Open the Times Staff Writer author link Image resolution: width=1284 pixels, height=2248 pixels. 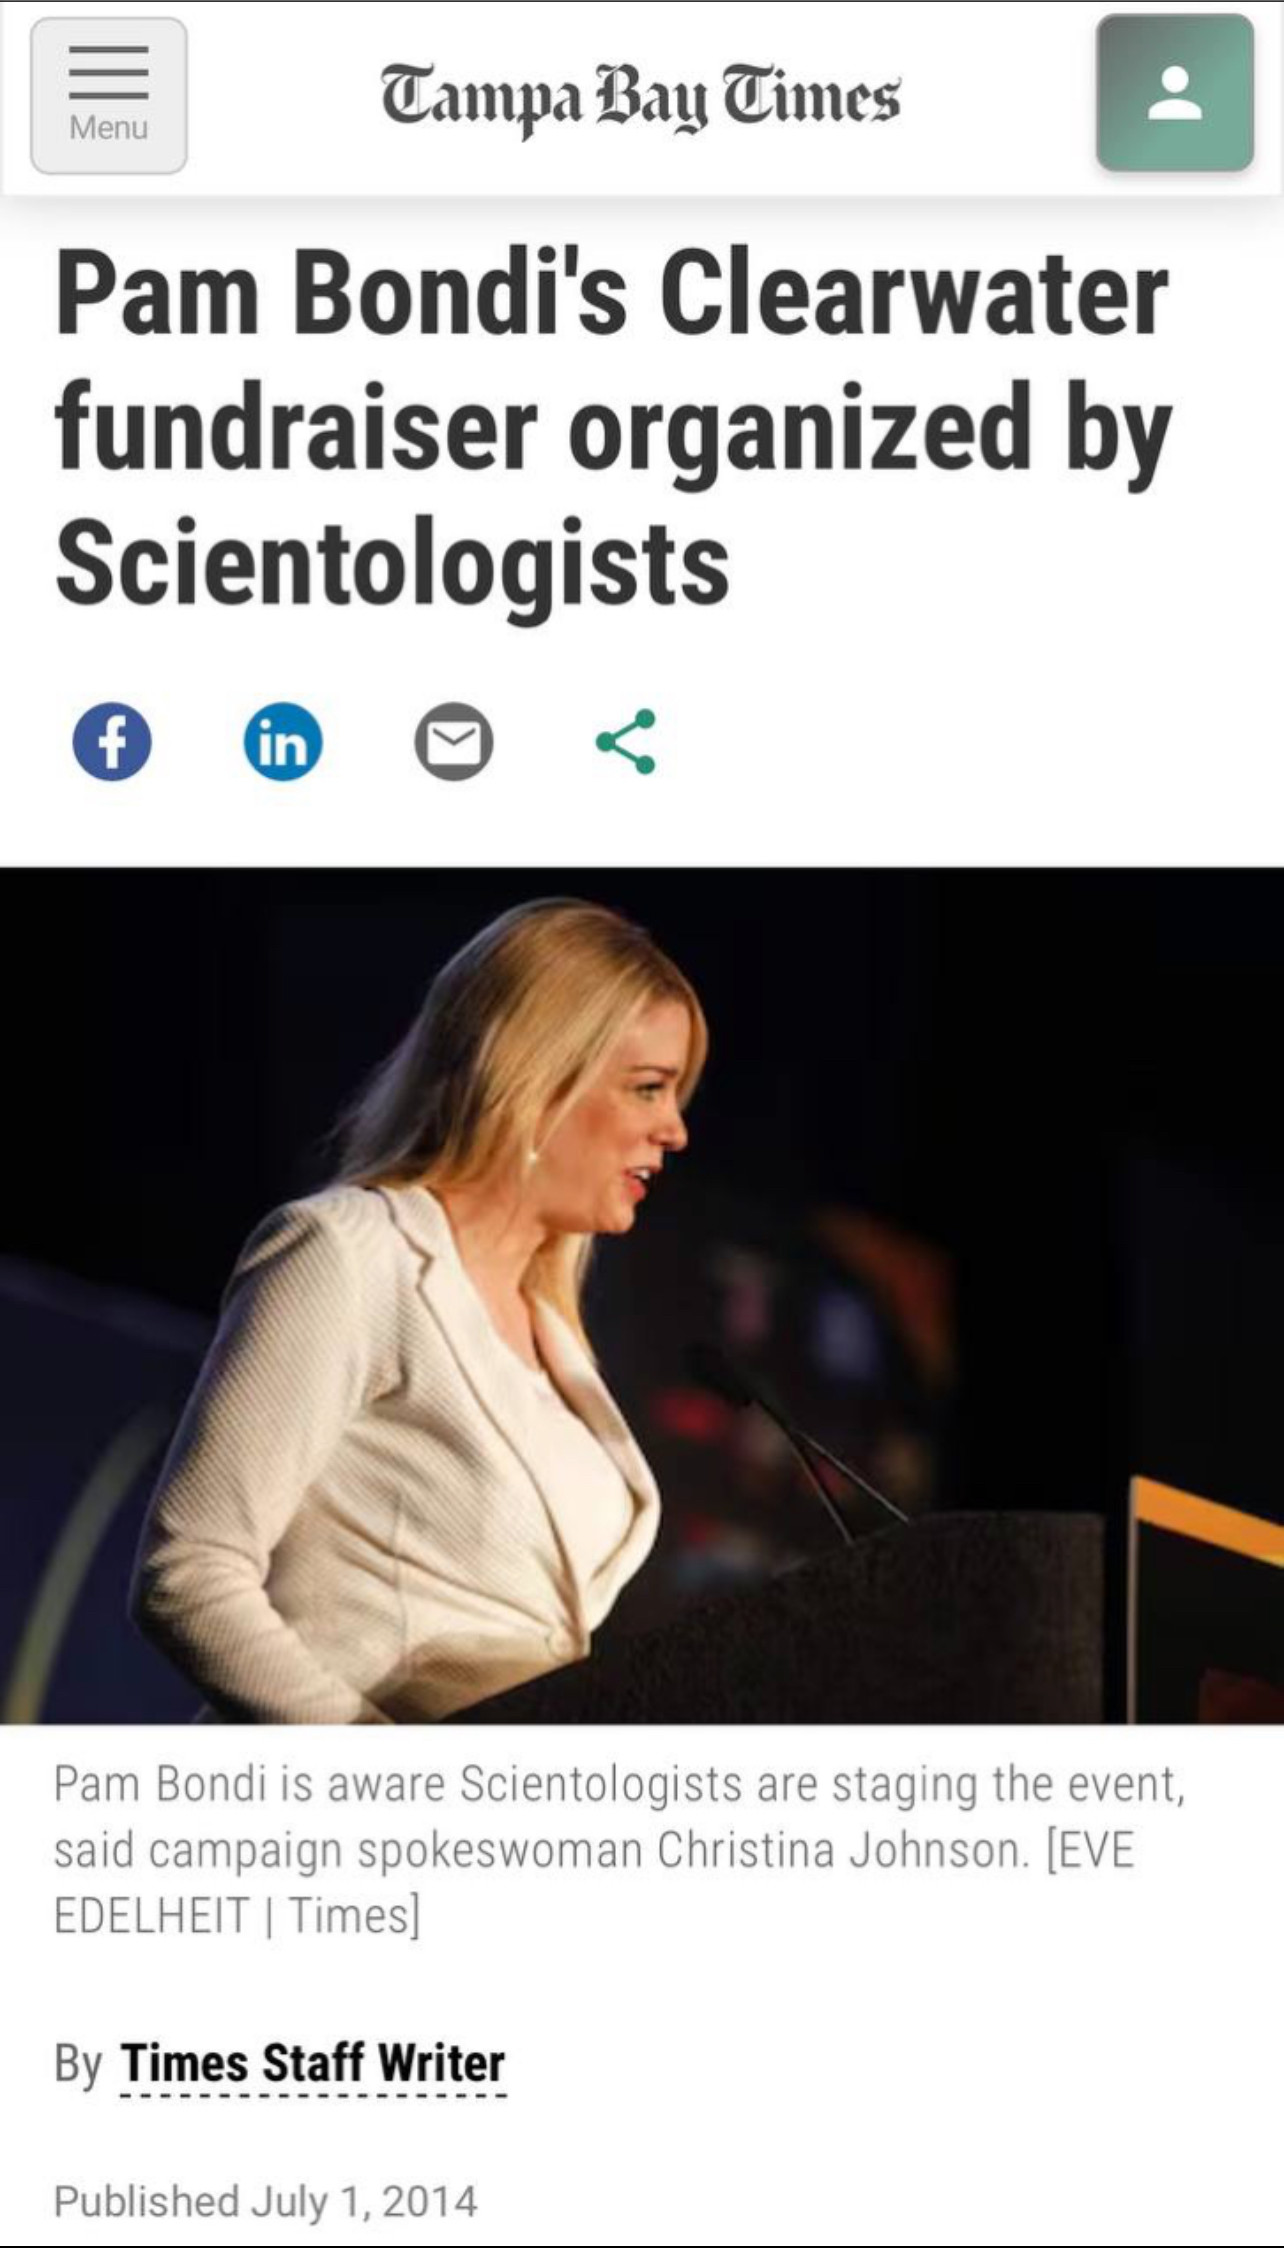click(x=313, y=2063)
